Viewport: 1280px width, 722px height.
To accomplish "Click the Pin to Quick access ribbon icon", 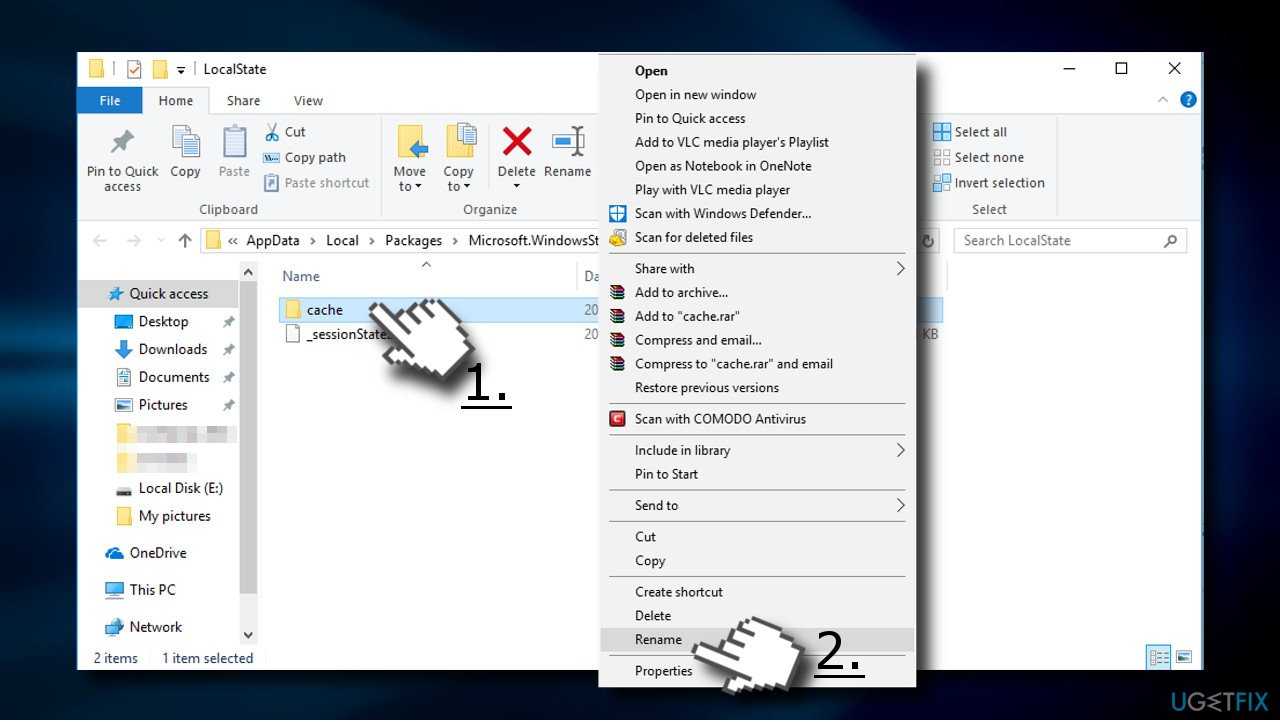I will 122,143.
